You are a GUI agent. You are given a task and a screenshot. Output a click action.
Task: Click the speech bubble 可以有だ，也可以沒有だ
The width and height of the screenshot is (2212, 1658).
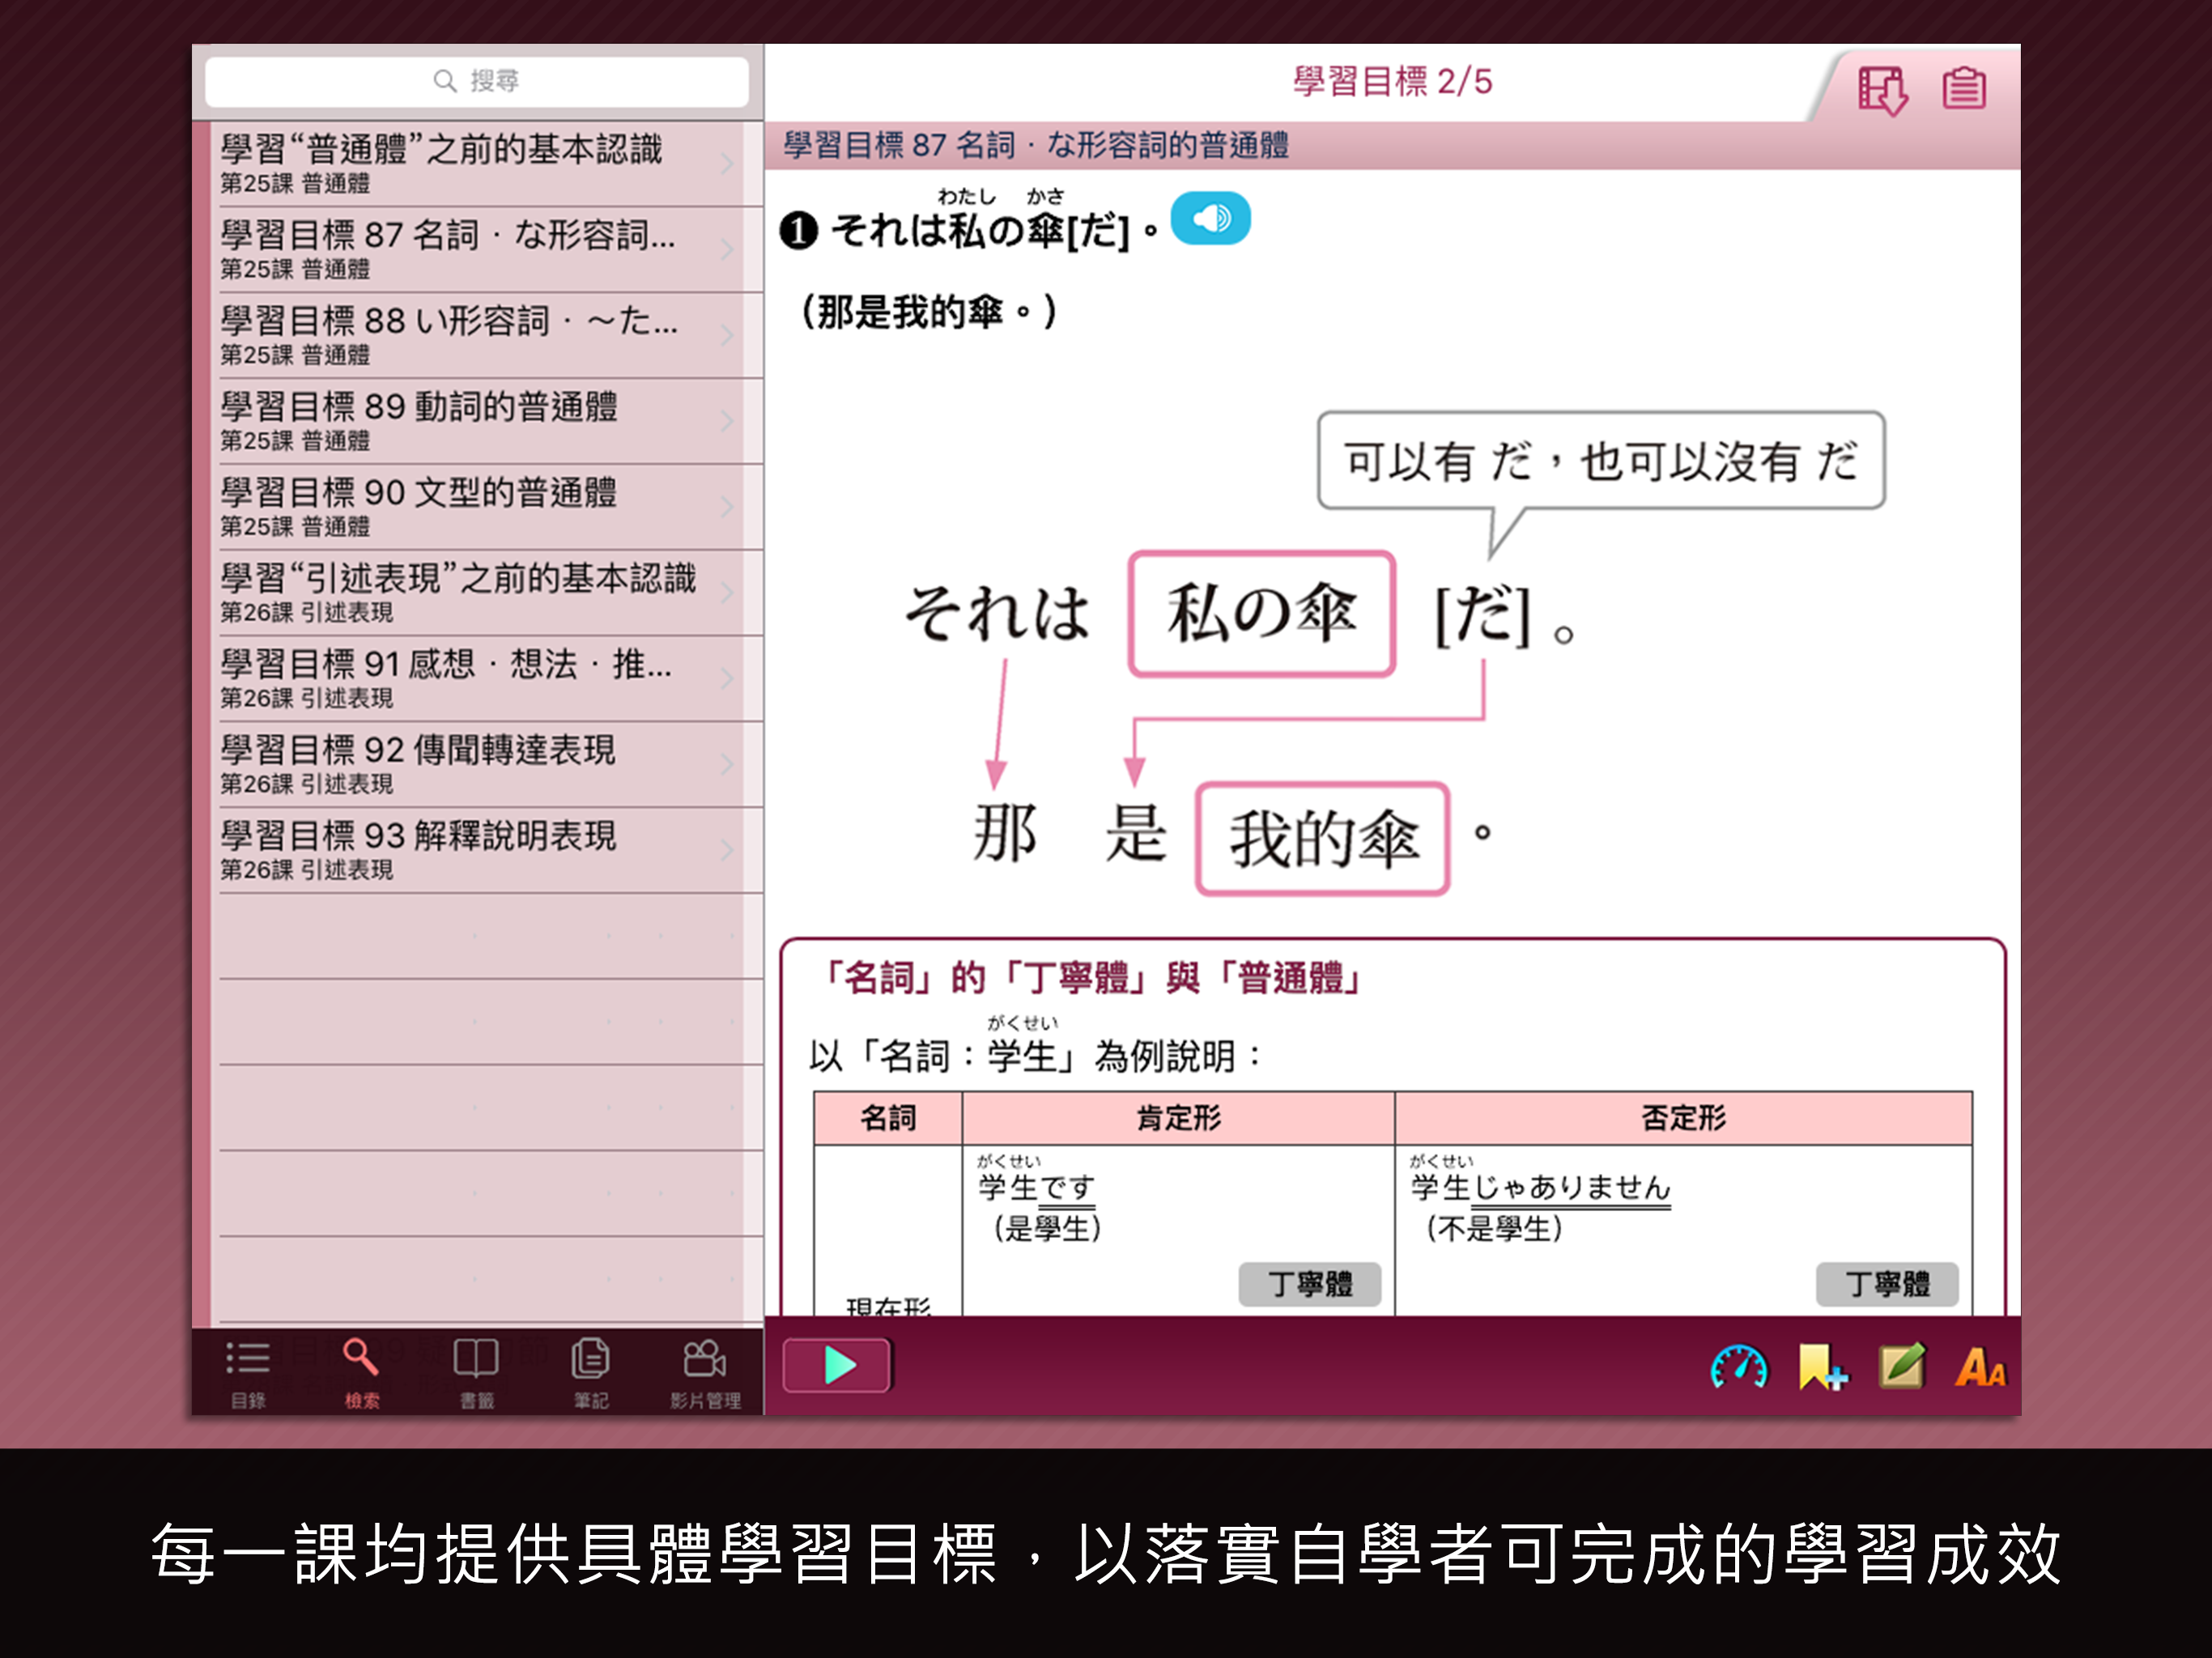(x=1601, y=461)
